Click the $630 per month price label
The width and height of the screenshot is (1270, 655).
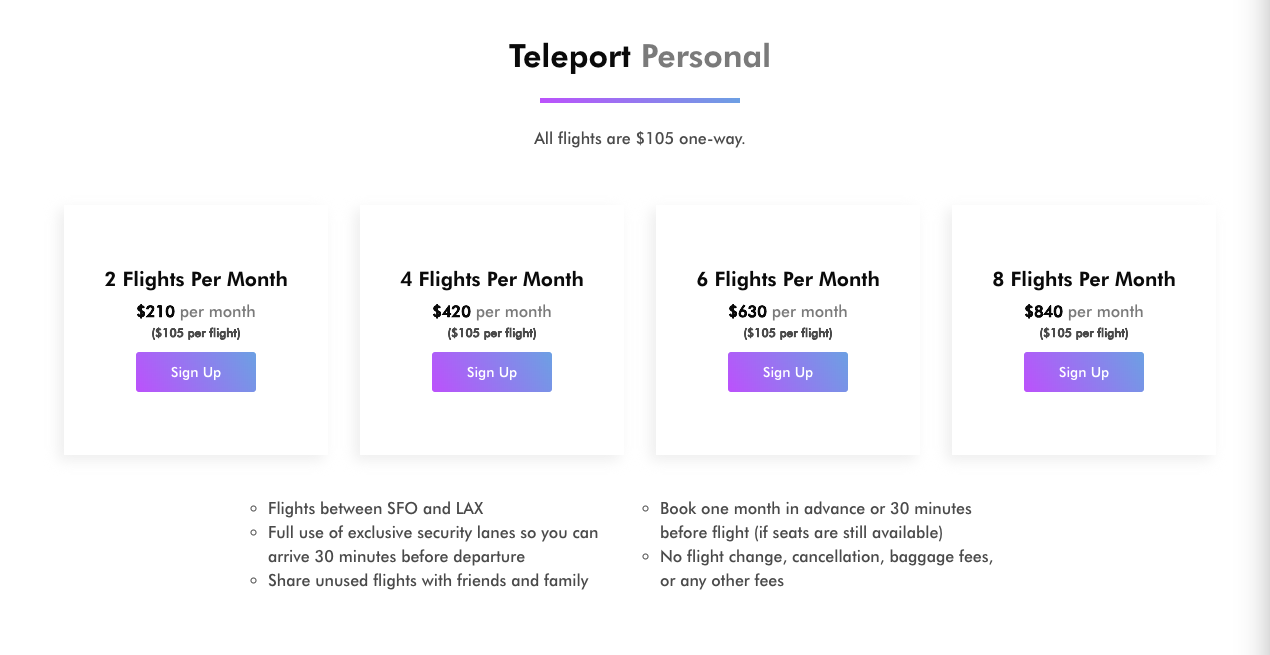(x=788, y=311)
